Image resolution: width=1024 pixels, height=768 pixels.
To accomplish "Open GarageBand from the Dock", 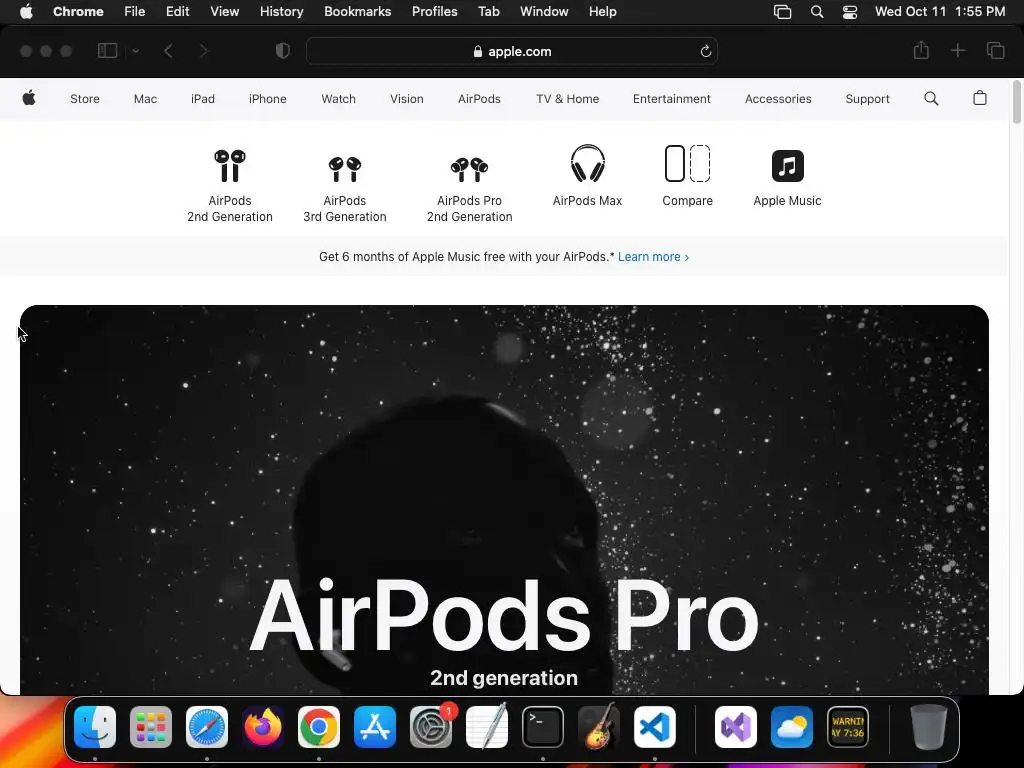I will pyautogui.click(x=599, y=727).
